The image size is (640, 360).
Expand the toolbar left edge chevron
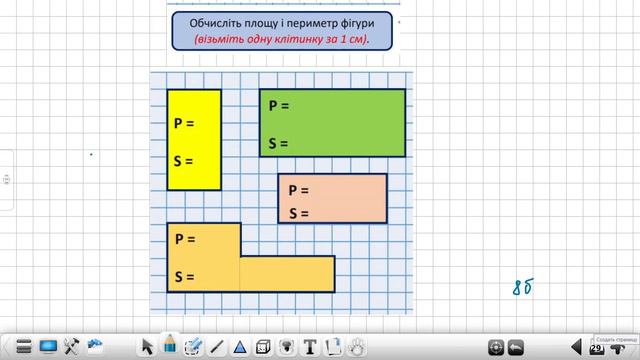click(x=6, y=347)
